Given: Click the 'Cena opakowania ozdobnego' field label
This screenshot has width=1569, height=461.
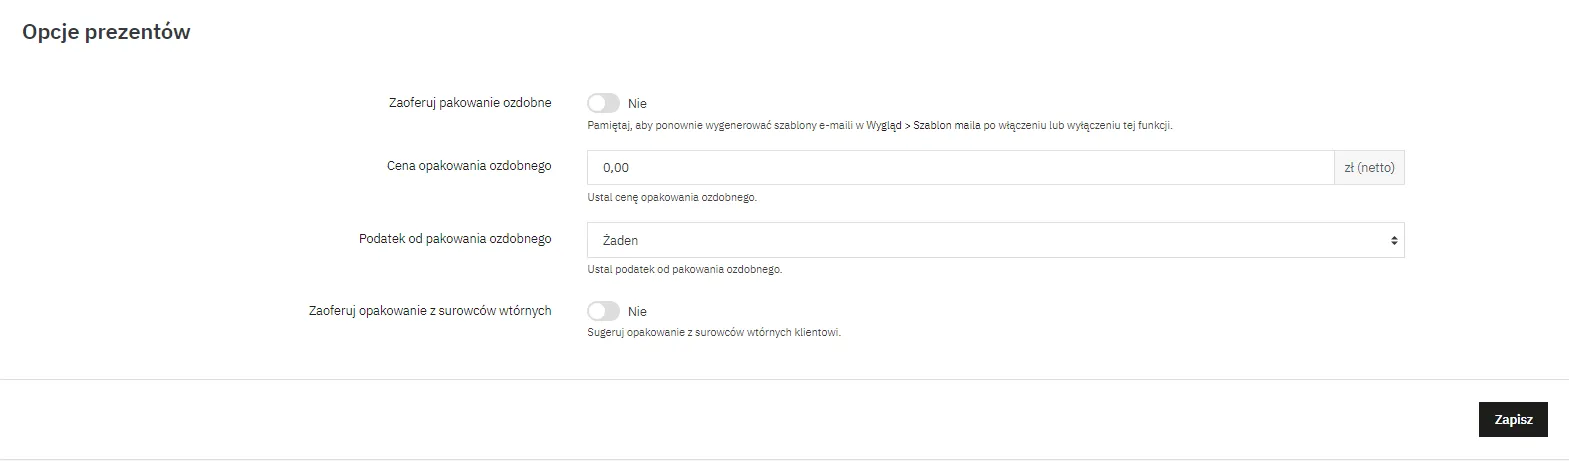Looking at the screenshot, I should coord(469,166).
